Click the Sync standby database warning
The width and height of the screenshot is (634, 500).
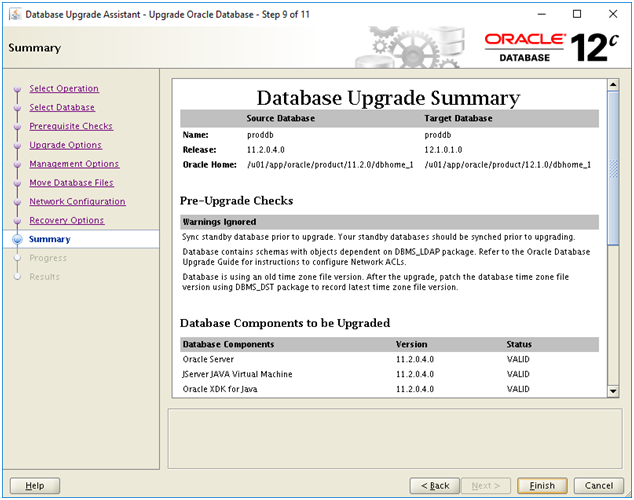click(x=378, y=237)
